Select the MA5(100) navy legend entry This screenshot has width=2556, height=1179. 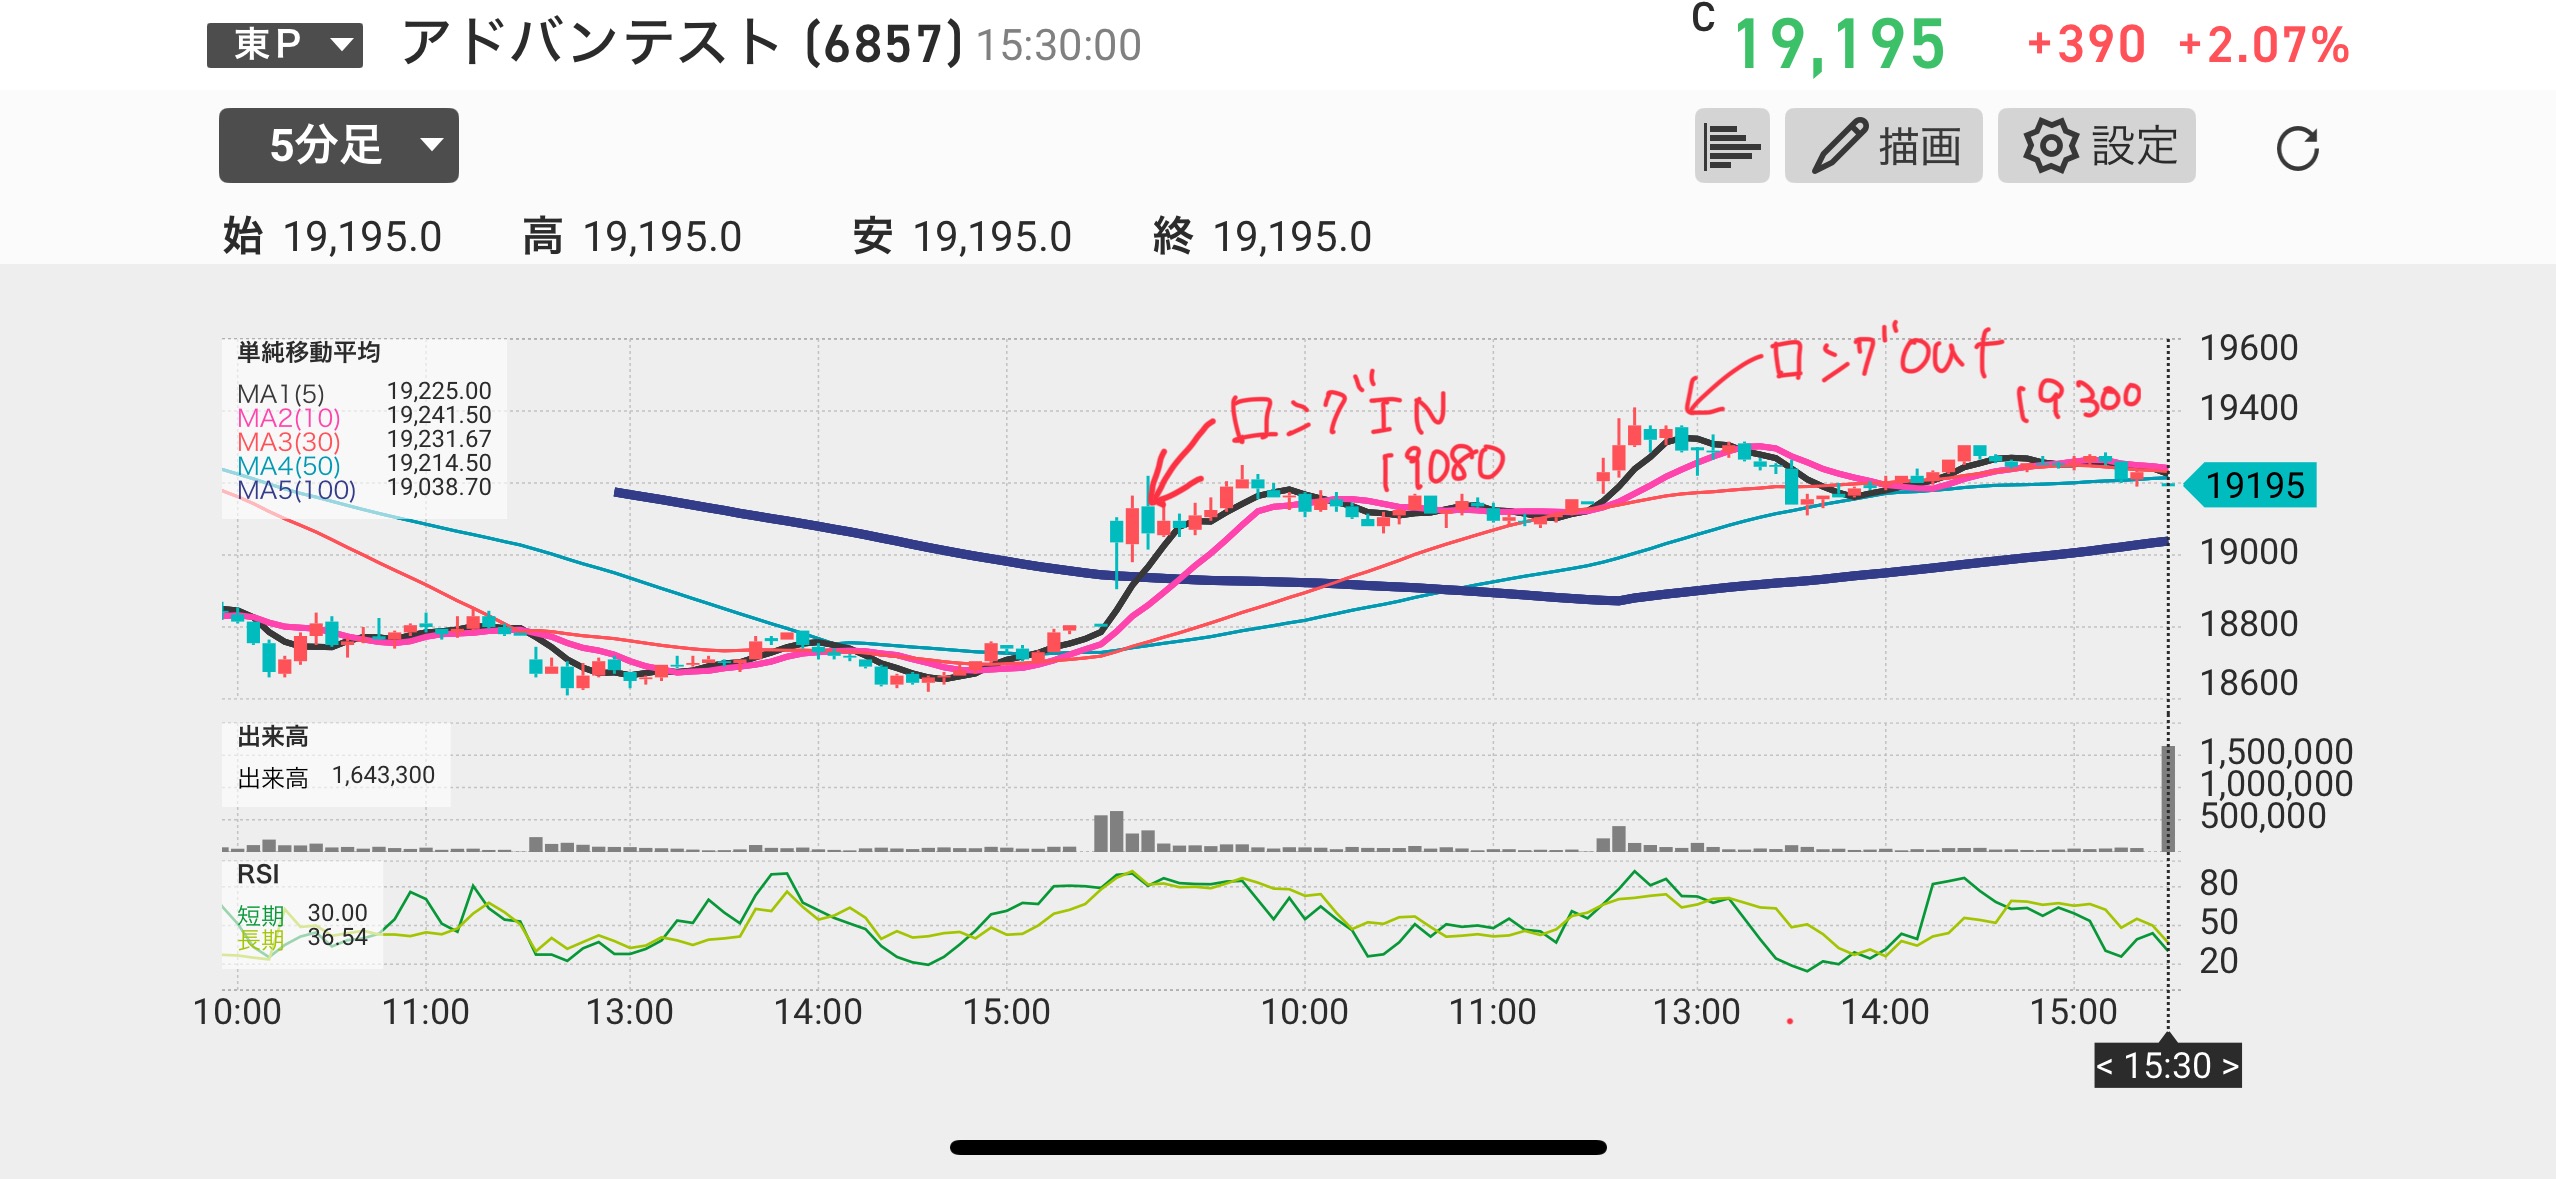[x=296, y=489]
